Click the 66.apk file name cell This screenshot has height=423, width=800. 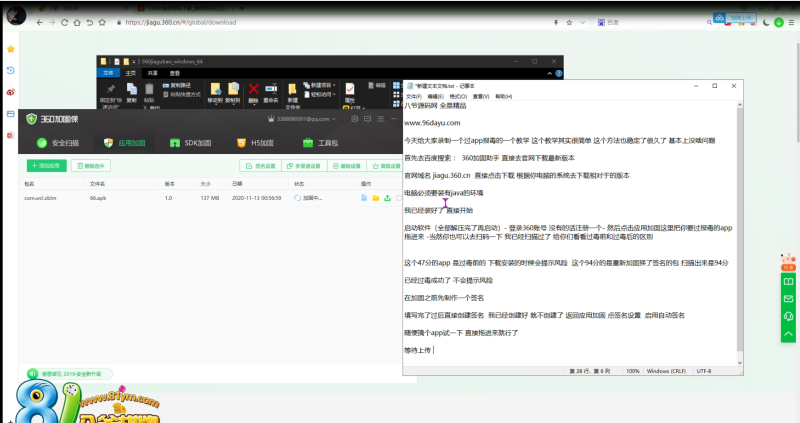click(98, 198)
